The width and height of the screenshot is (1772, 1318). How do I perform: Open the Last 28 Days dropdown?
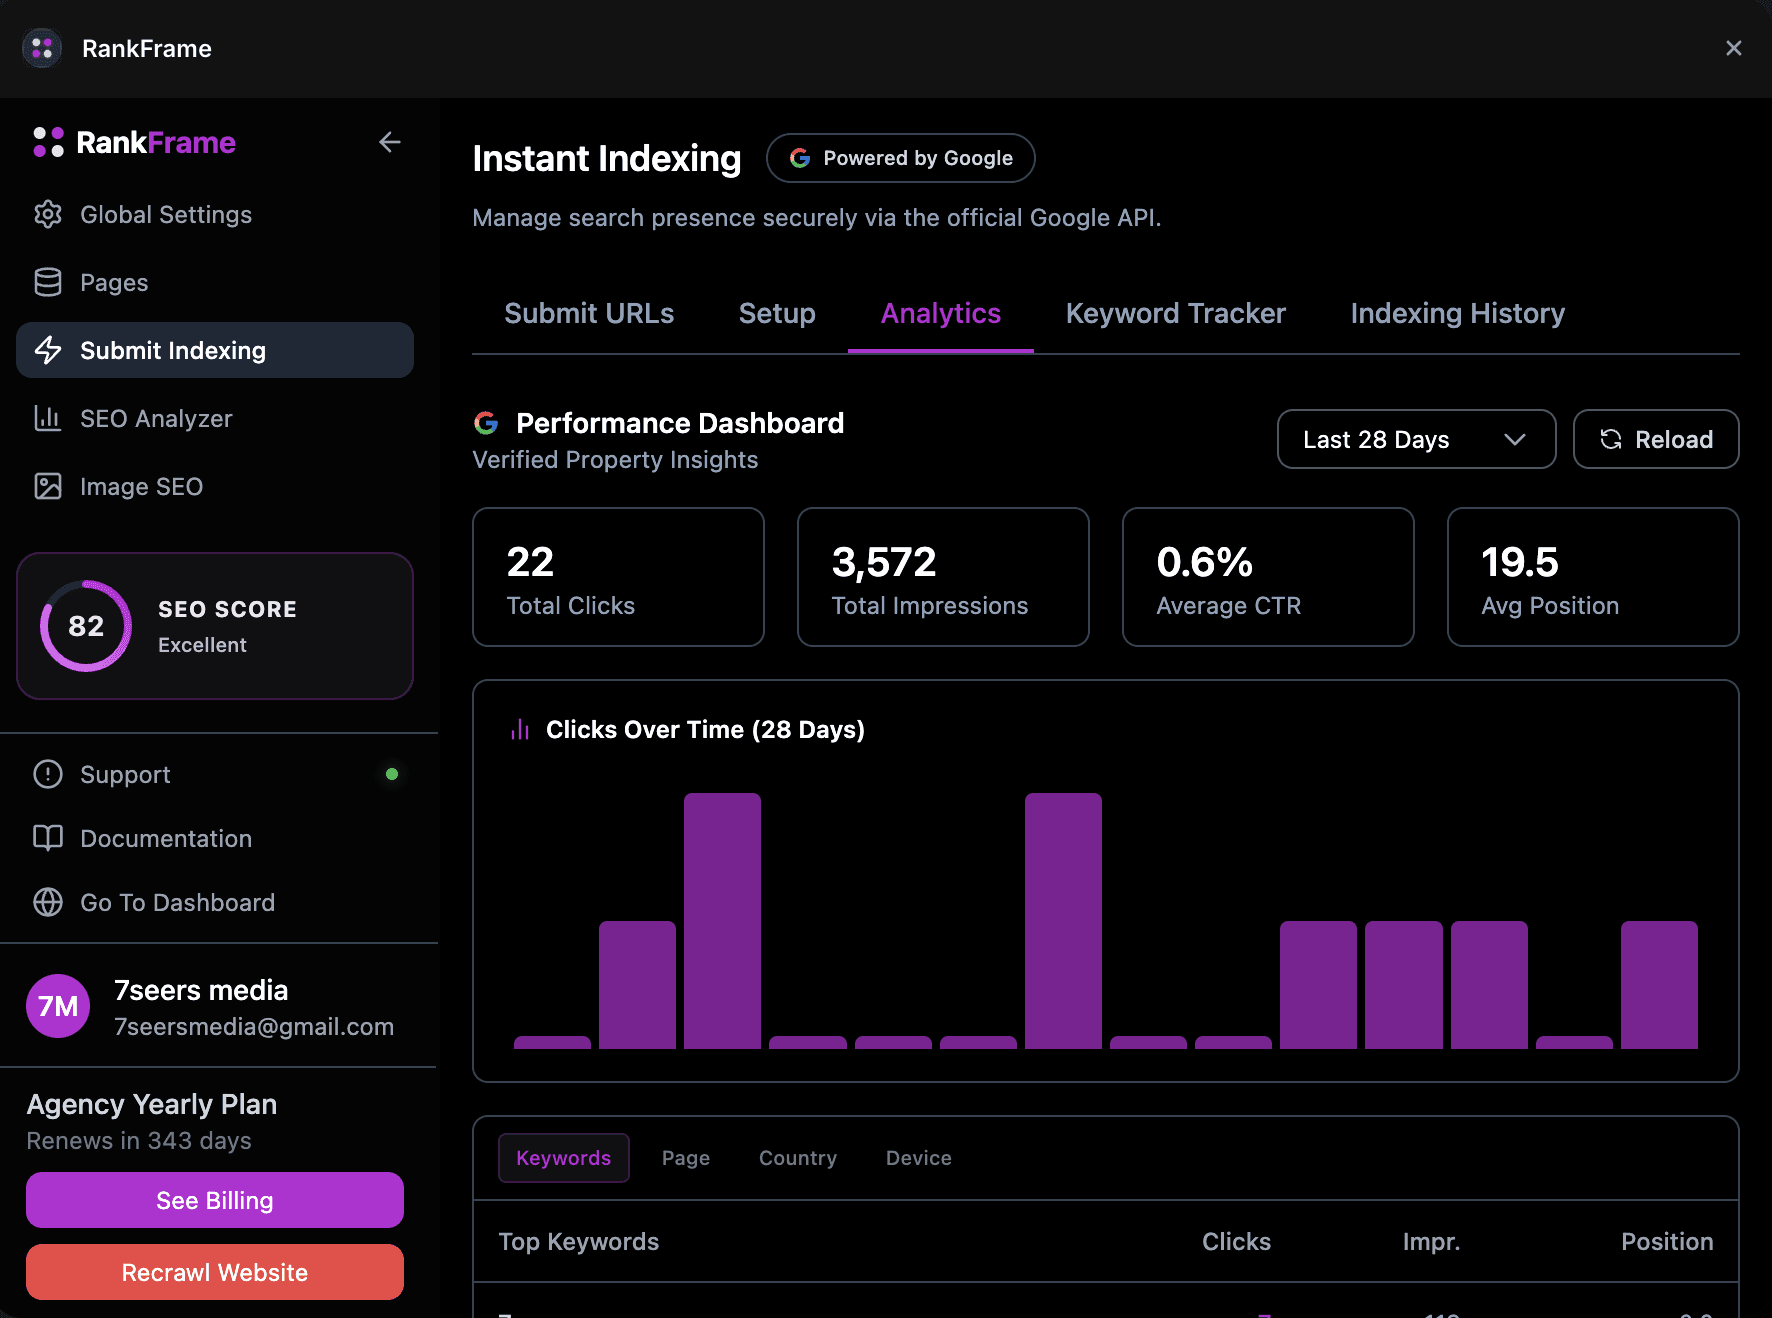point(1416,439)
